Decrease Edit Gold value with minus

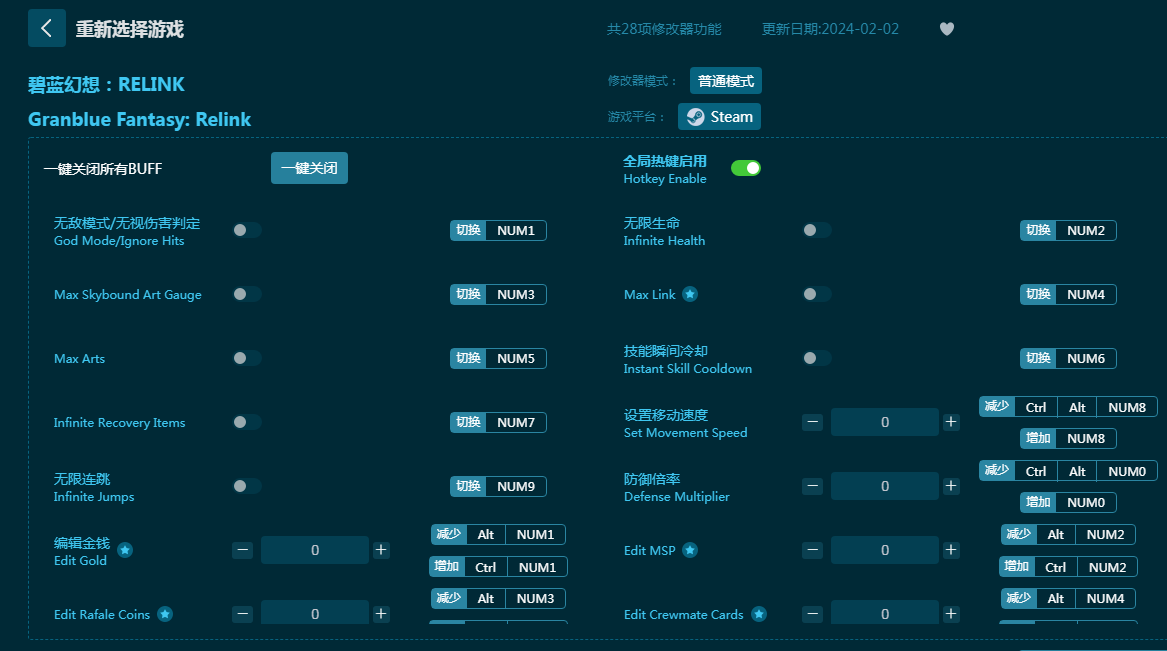[243, 550]
